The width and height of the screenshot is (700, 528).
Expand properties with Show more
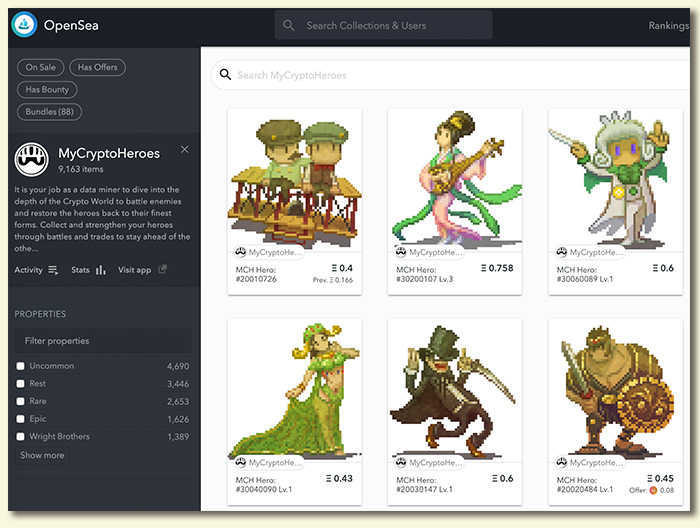point(42,455)
